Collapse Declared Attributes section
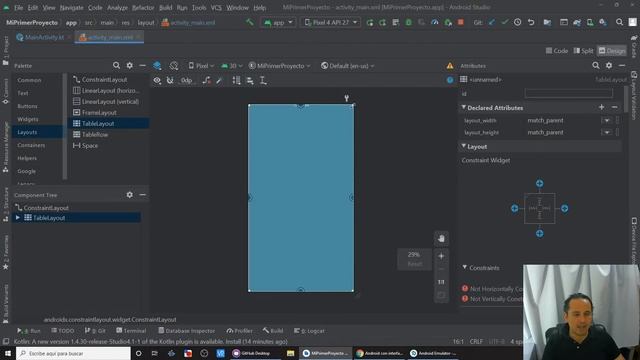The image size is (640, 360). (x=464, y=107)
